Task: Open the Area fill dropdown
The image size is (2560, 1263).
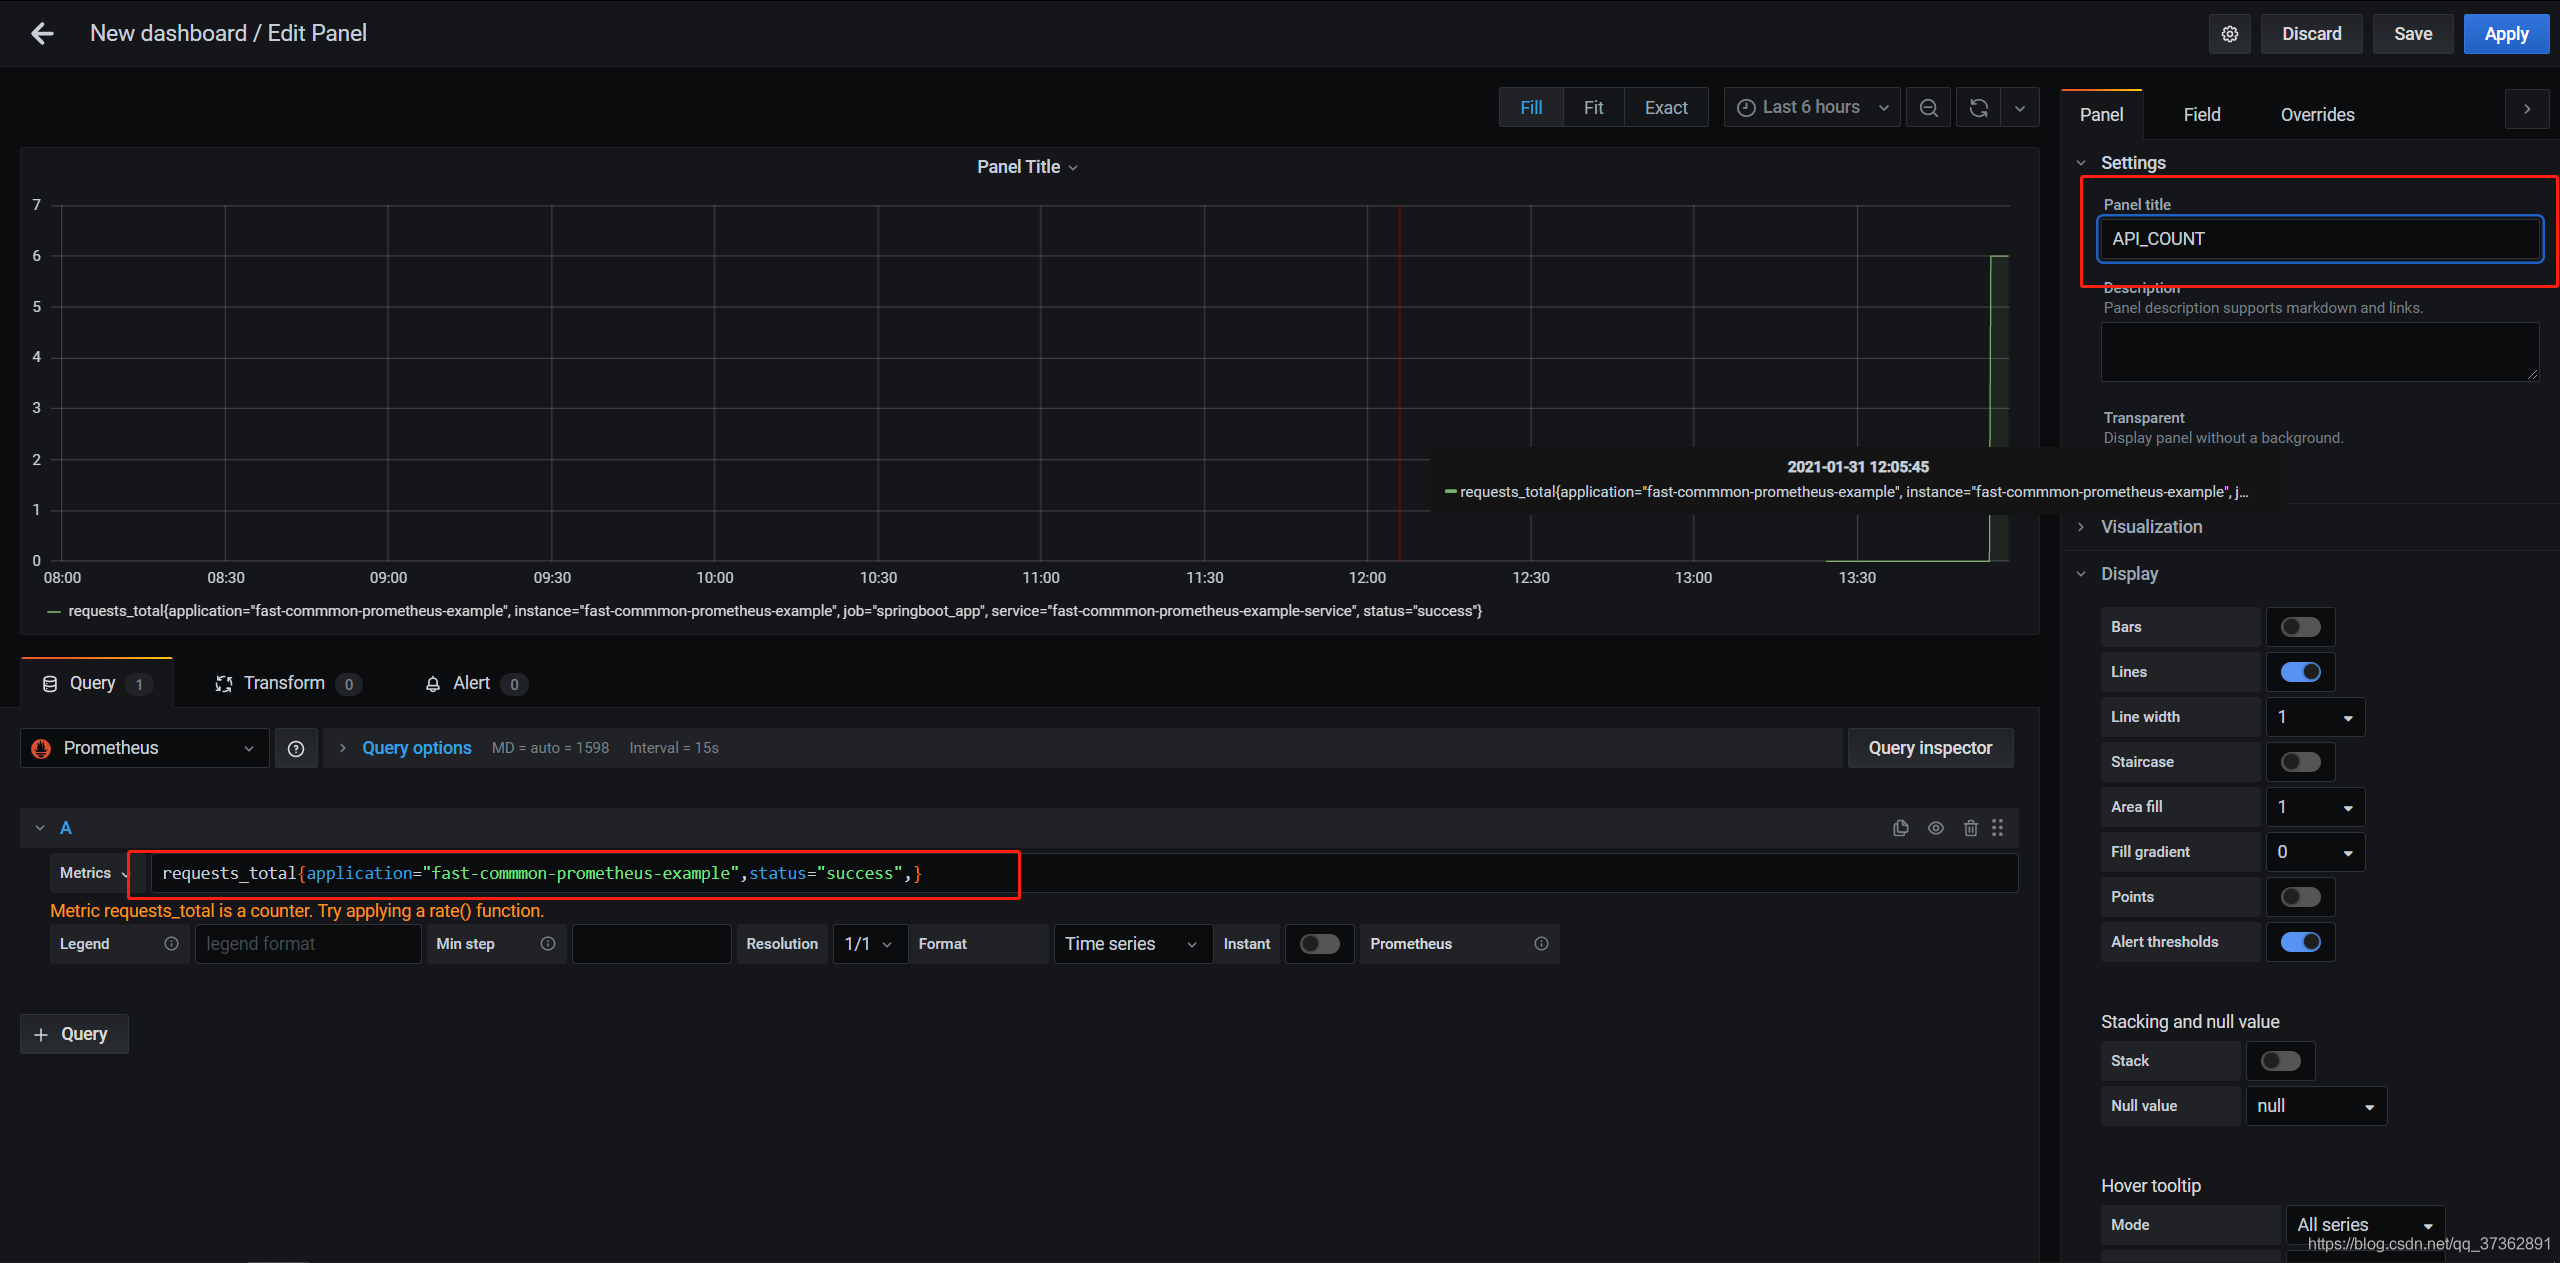Action: point(2315,807)
